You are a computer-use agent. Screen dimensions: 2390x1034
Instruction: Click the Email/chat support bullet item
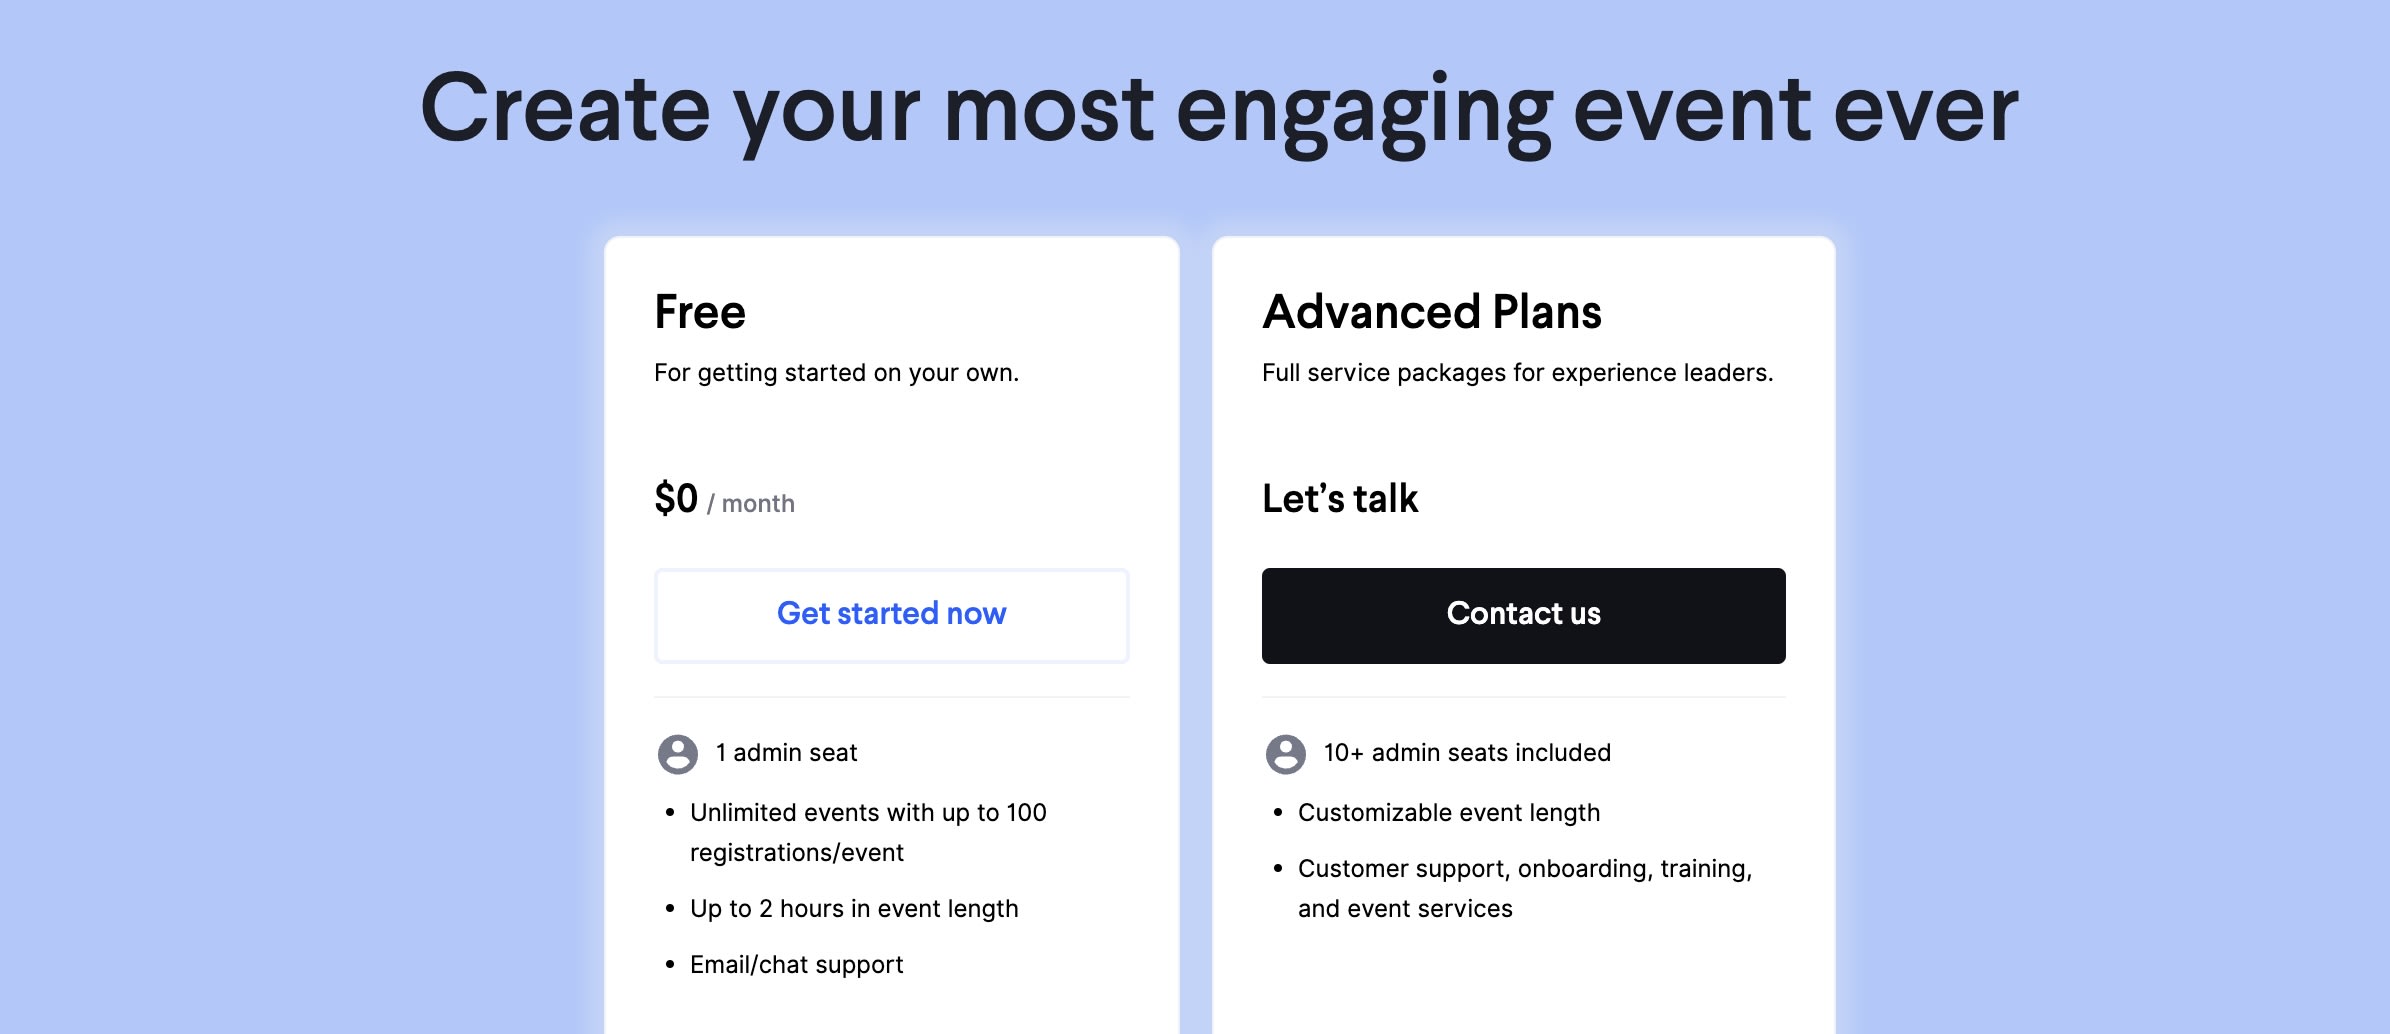[x=796, y=964]
